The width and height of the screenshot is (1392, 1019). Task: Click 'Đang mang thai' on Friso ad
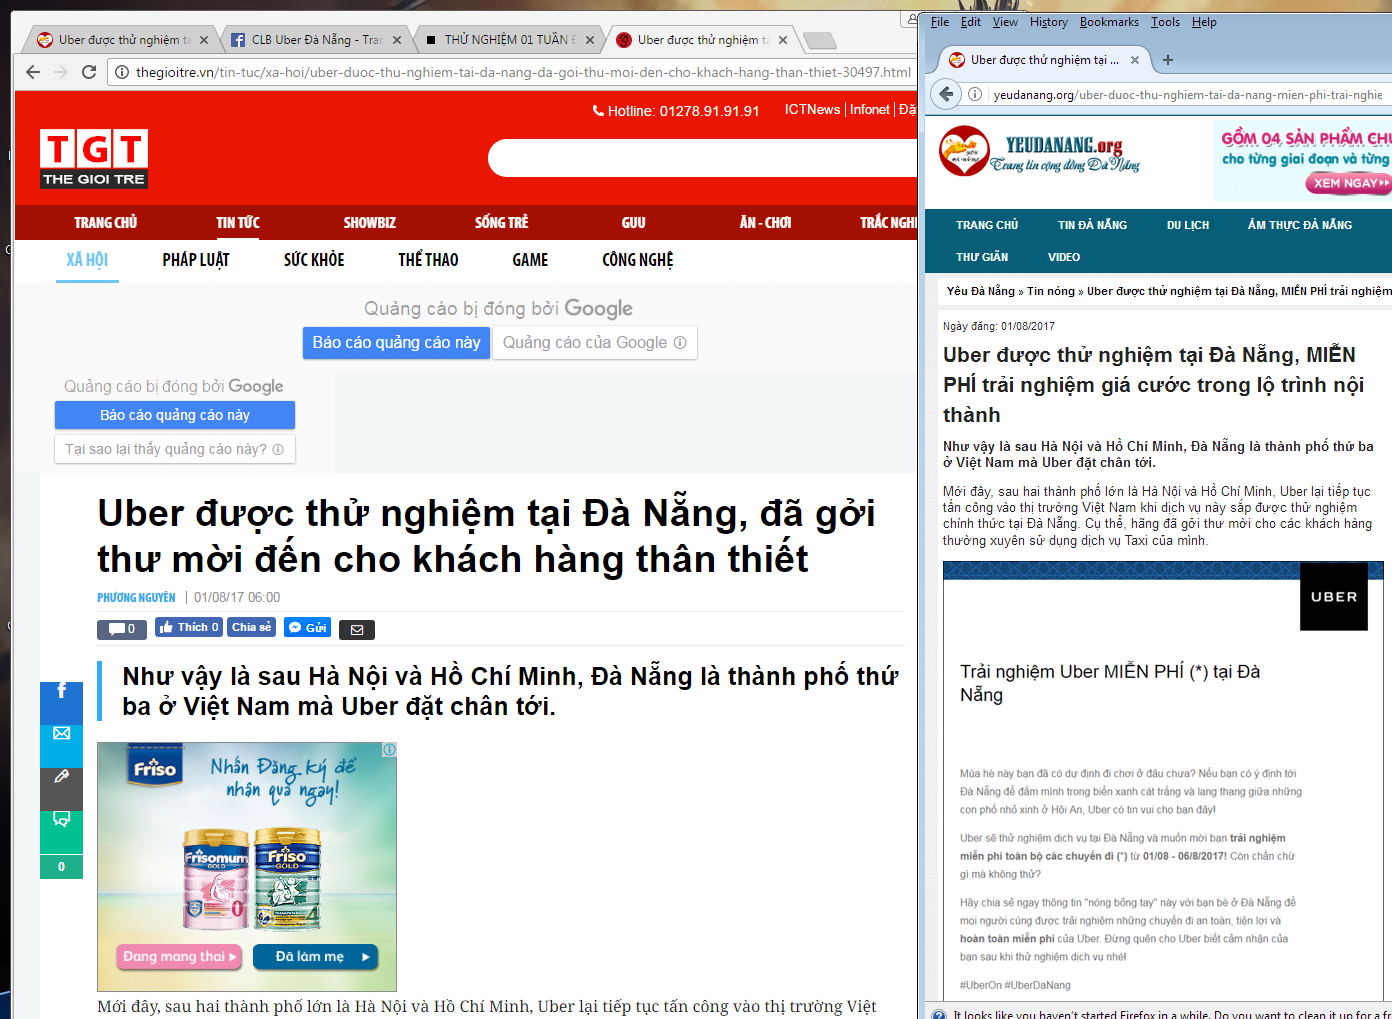(180, 957)
